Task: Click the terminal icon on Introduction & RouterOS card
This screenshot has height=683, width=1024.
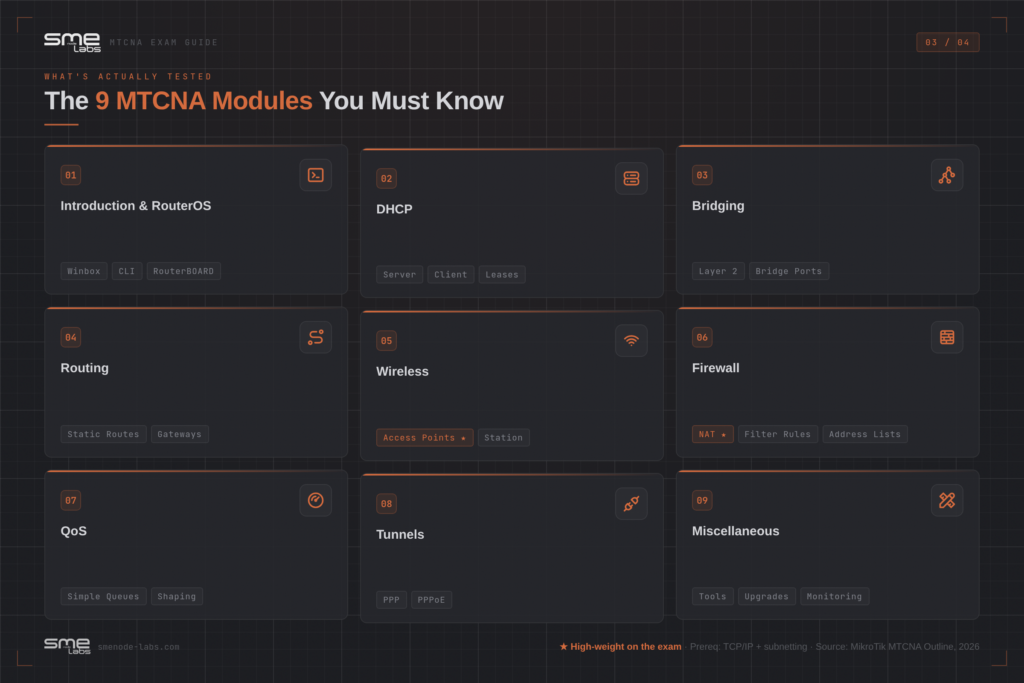Action: coord(315,175)
